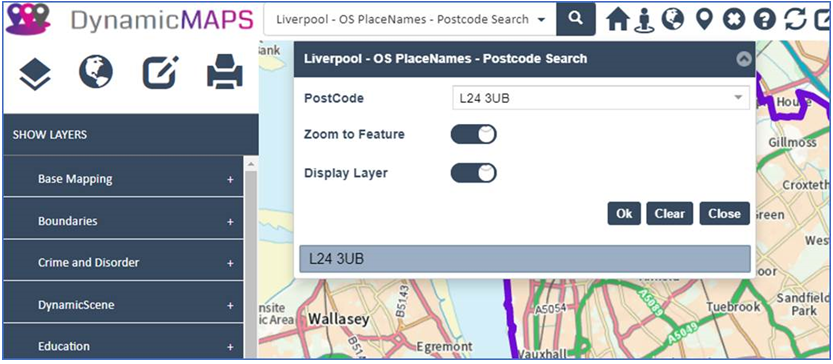Click the globe icon in sidebar
Screen dimensions: 833x364
[96, 72]
